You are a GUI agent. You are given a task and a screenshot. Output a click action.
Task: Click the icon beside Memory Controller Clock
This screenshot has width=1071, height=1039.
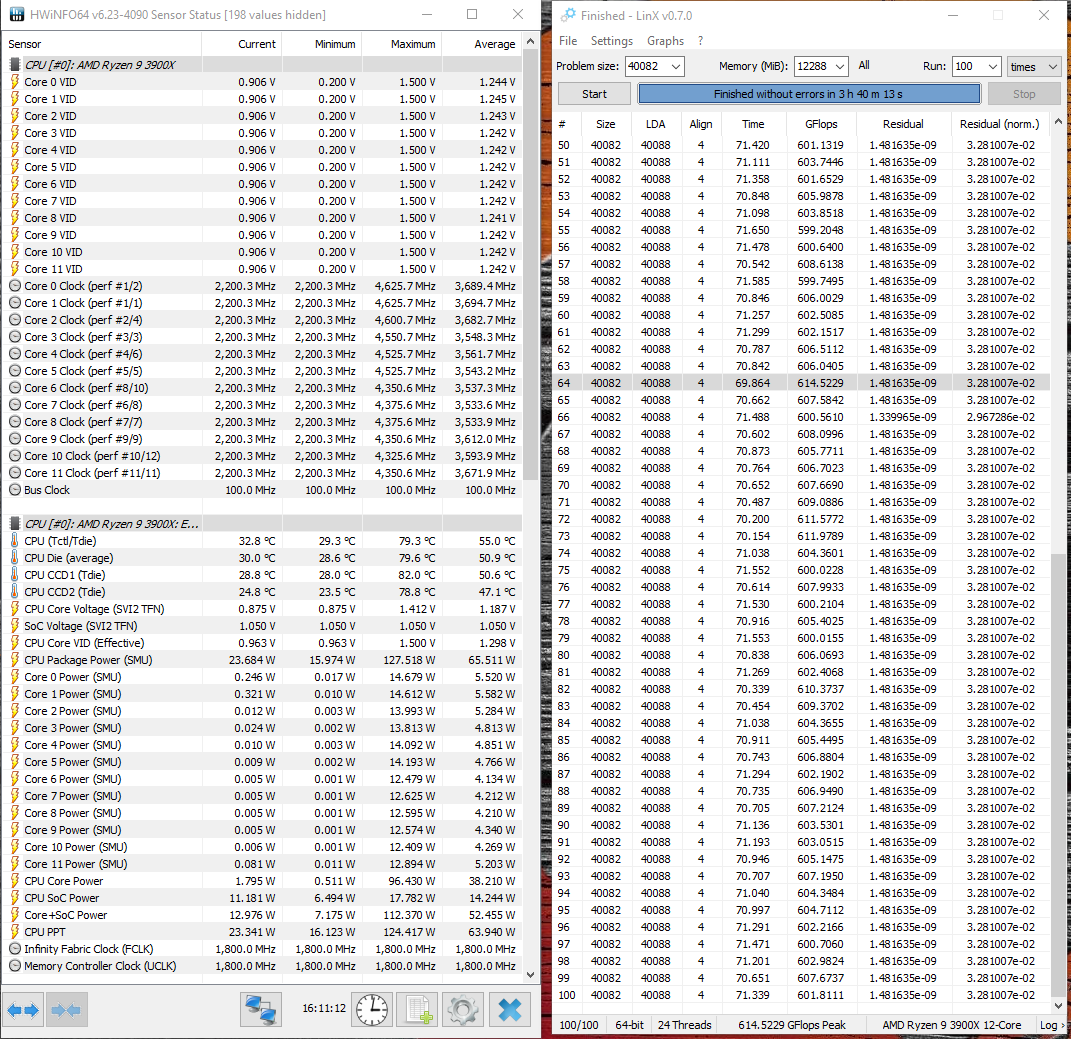pos(14,966)
